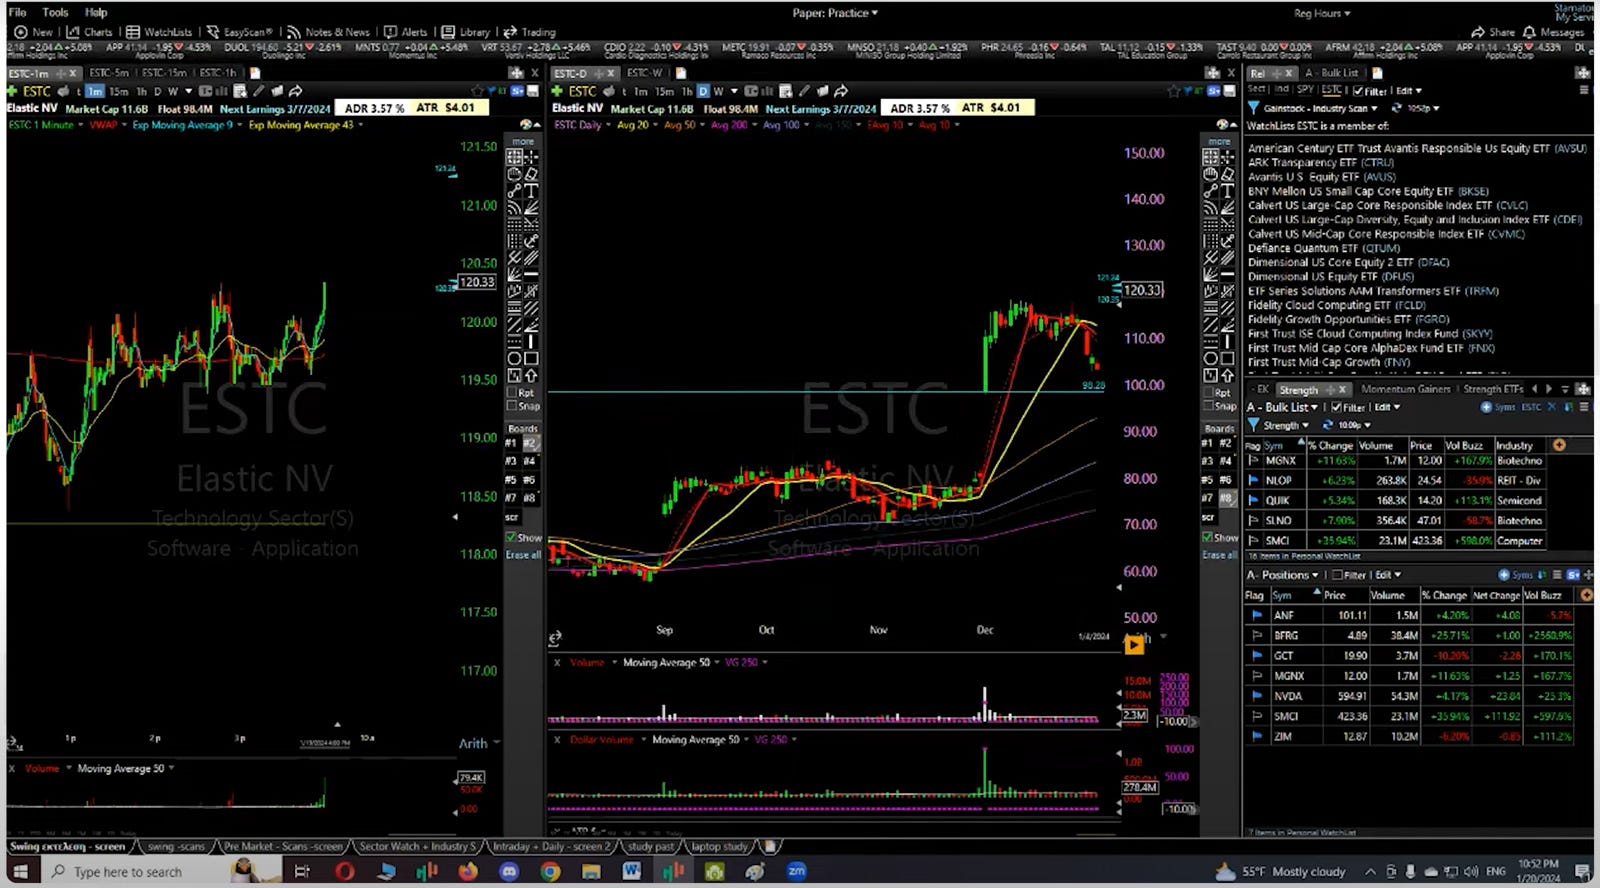Screen dimensions: 1600x888
Task: Open the Exp Moving Average 9 indicator dropdown
Action: click(186, 125)
